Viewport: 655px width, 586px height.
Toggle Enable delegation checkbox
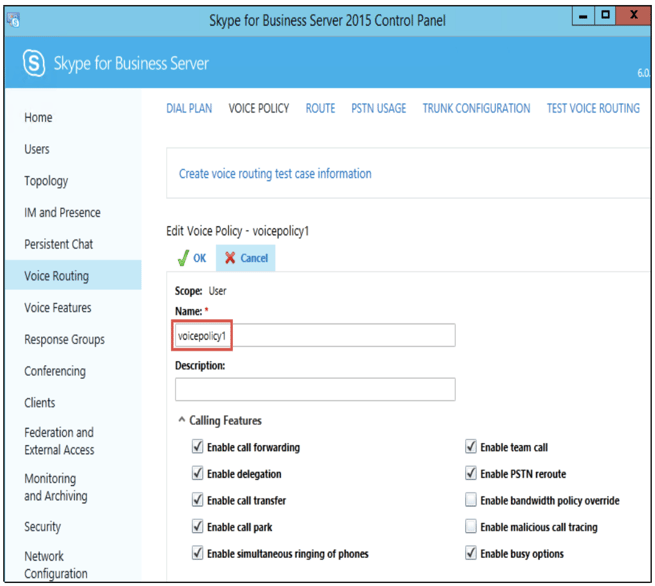[197, 473]
